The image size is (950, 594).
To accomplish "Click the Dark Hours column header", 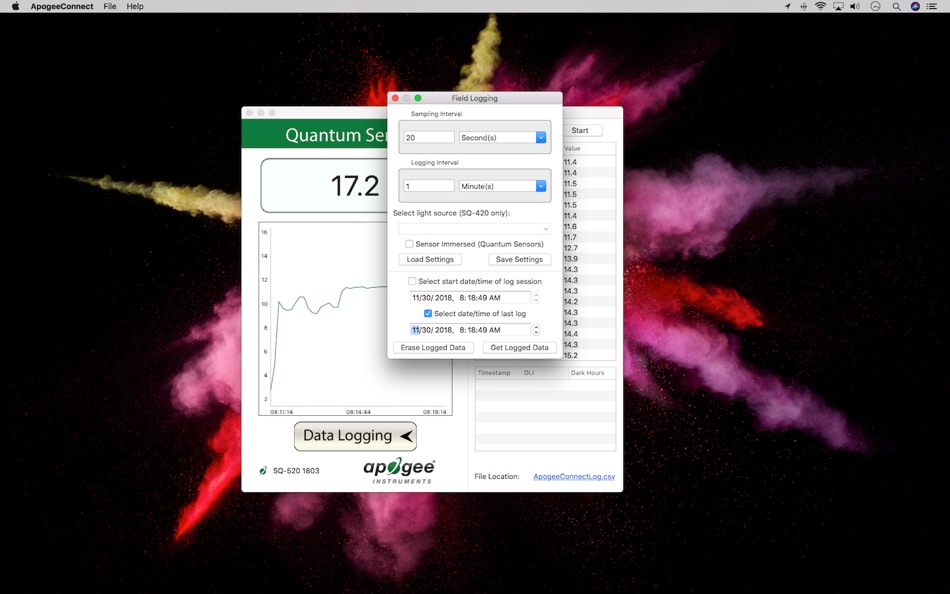I will click(591, 373).
